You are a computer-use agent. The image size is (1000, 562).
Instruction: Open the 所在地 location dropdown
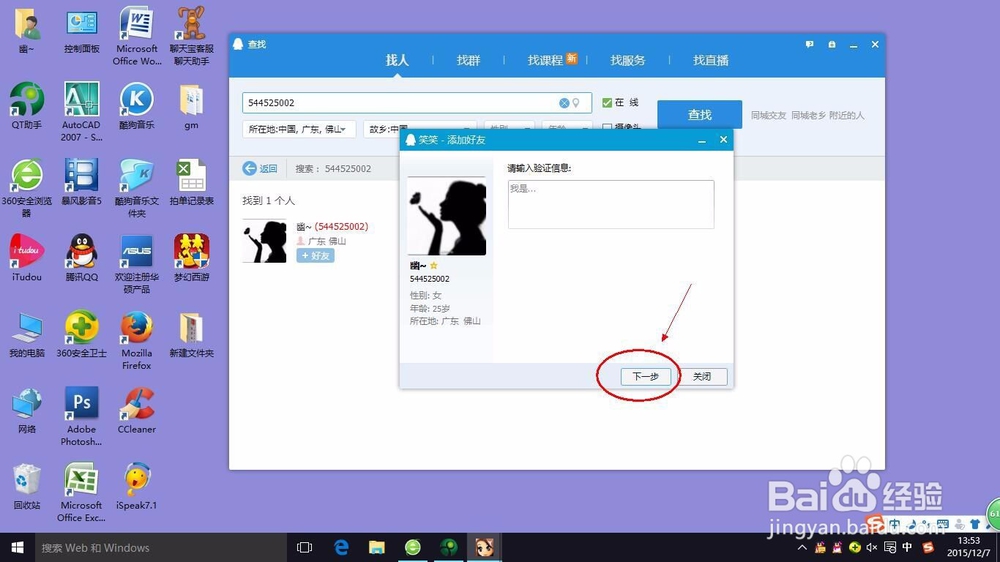point(298,129)
